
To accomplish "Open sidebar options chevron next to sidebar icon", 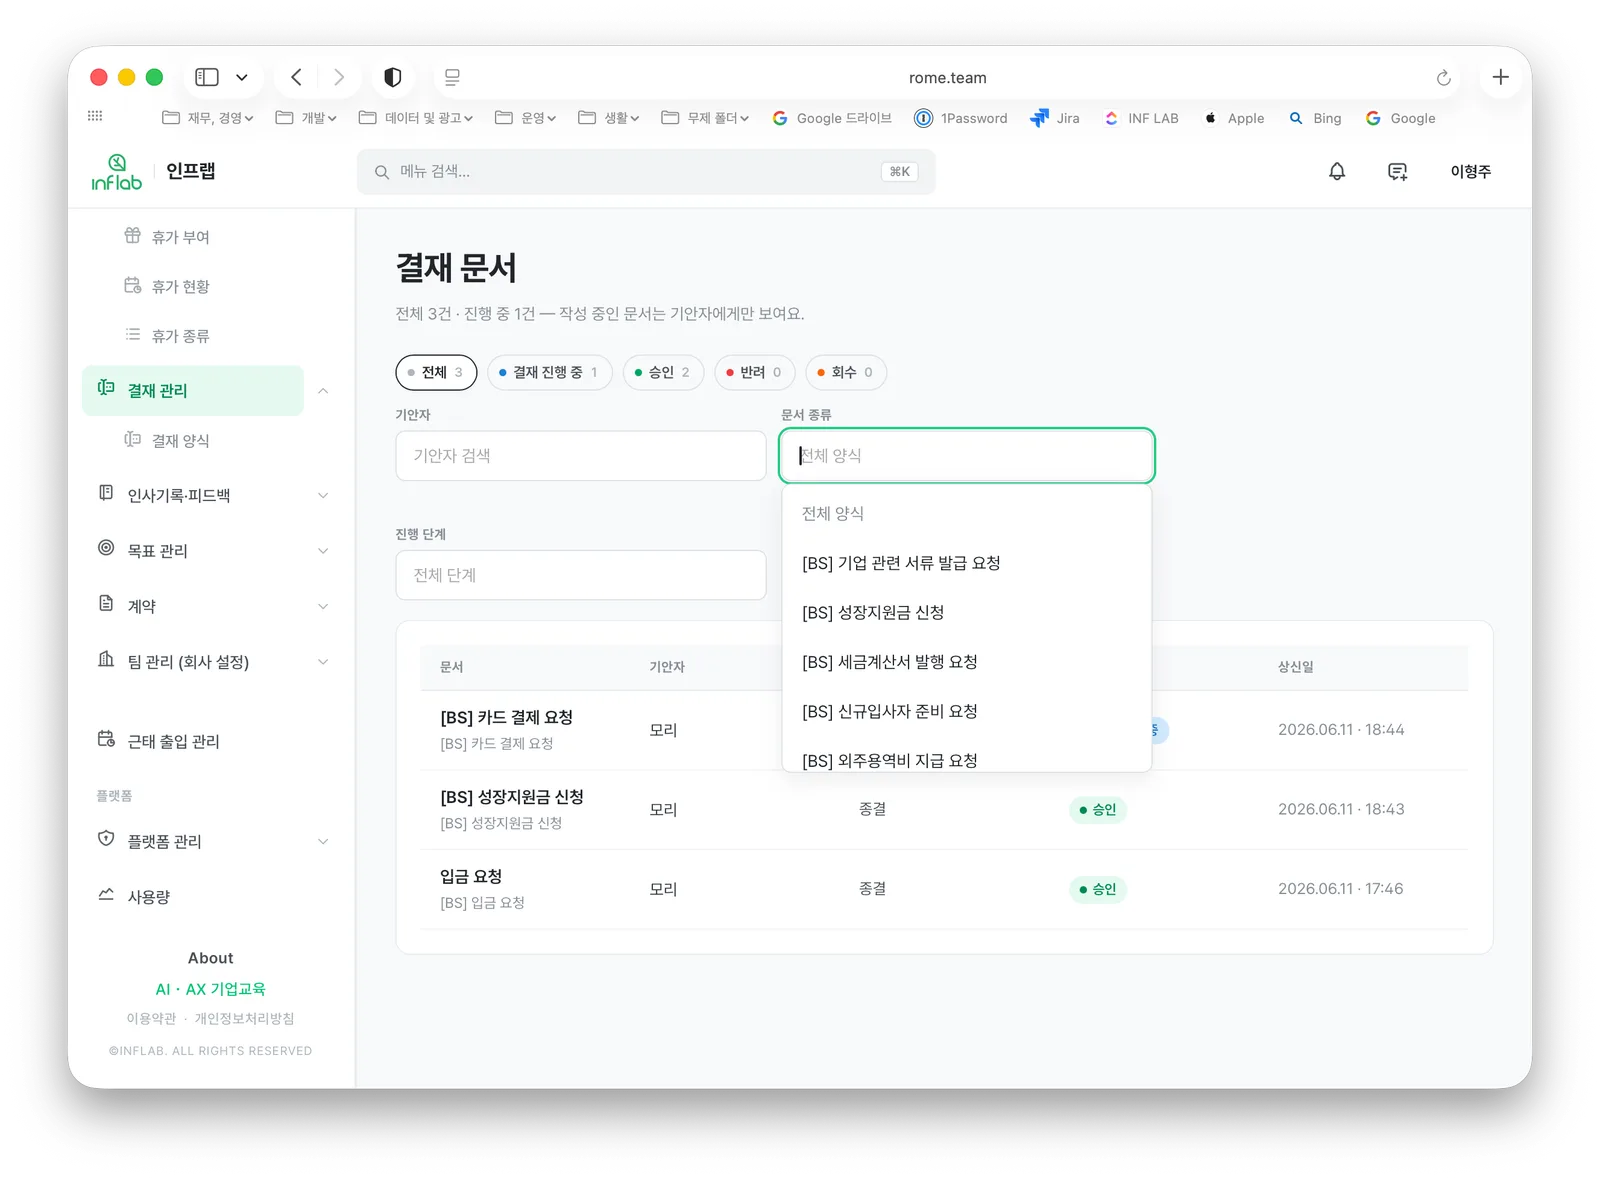I will click(x=242, y=77).
